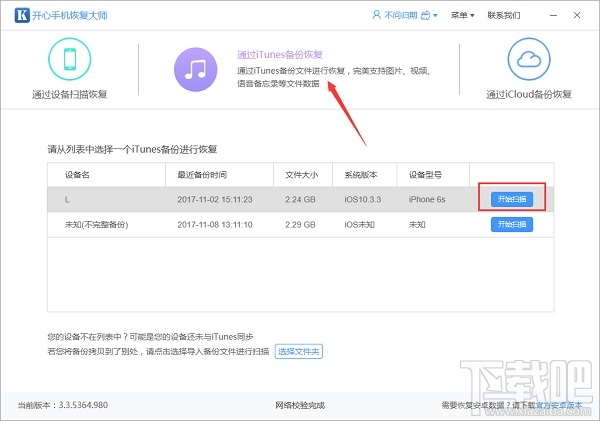
Task: Close the application window
Action: [577, 15]
